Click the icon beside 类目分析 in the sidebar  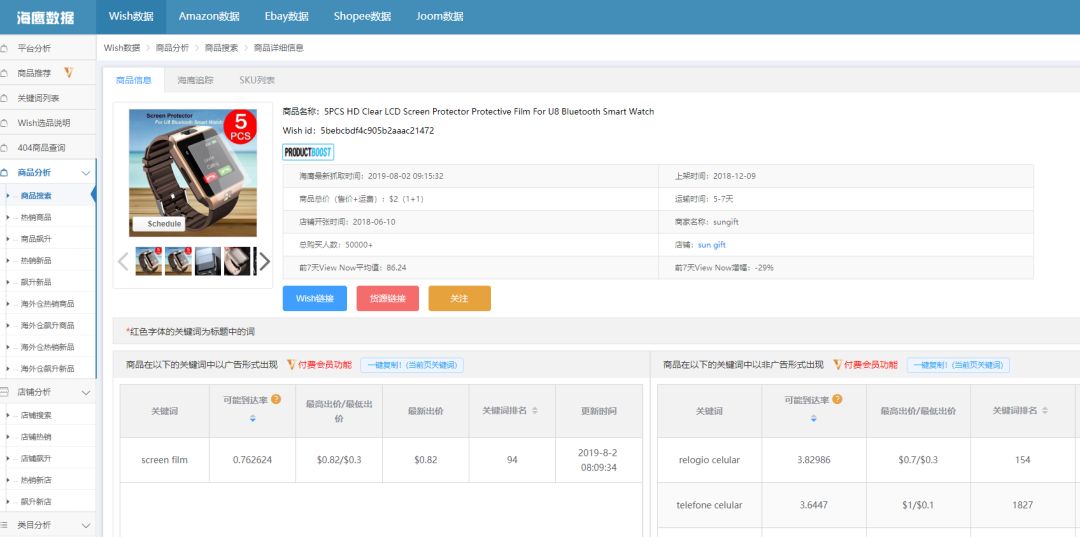pyautogui.click(x=5, y=525)
